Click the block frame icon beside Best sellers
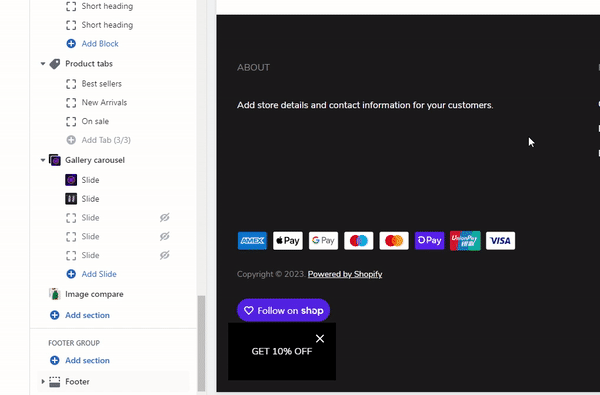600x395 pixels. [x=71, y=84]
